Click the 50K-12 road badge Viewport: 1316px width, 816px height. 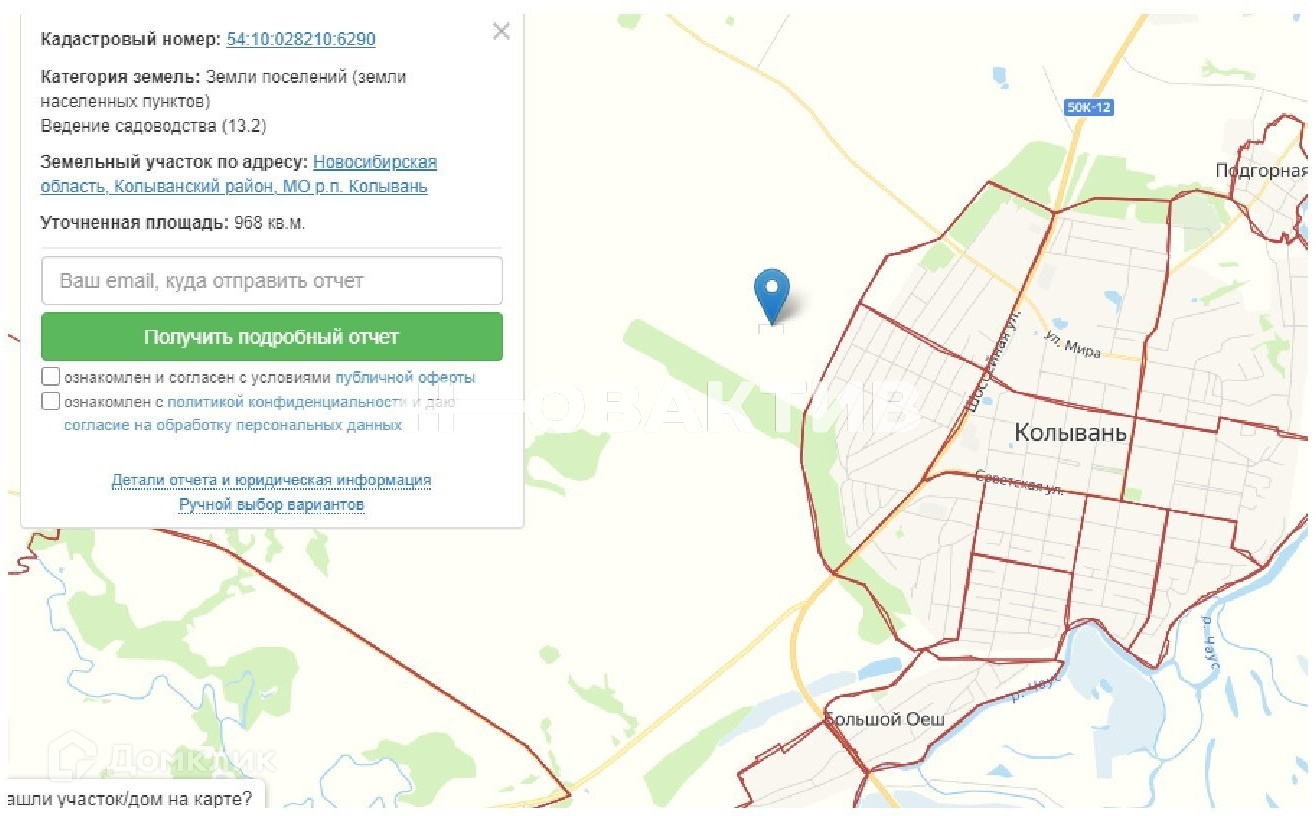[x=1088, y=107]
